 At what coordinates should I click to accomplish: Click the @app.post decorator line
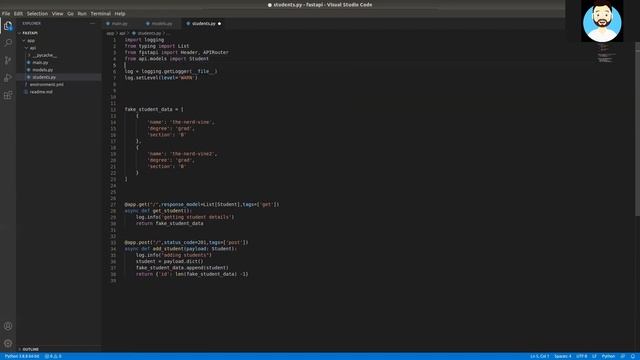pyautogui.click(x=186, y=242)
